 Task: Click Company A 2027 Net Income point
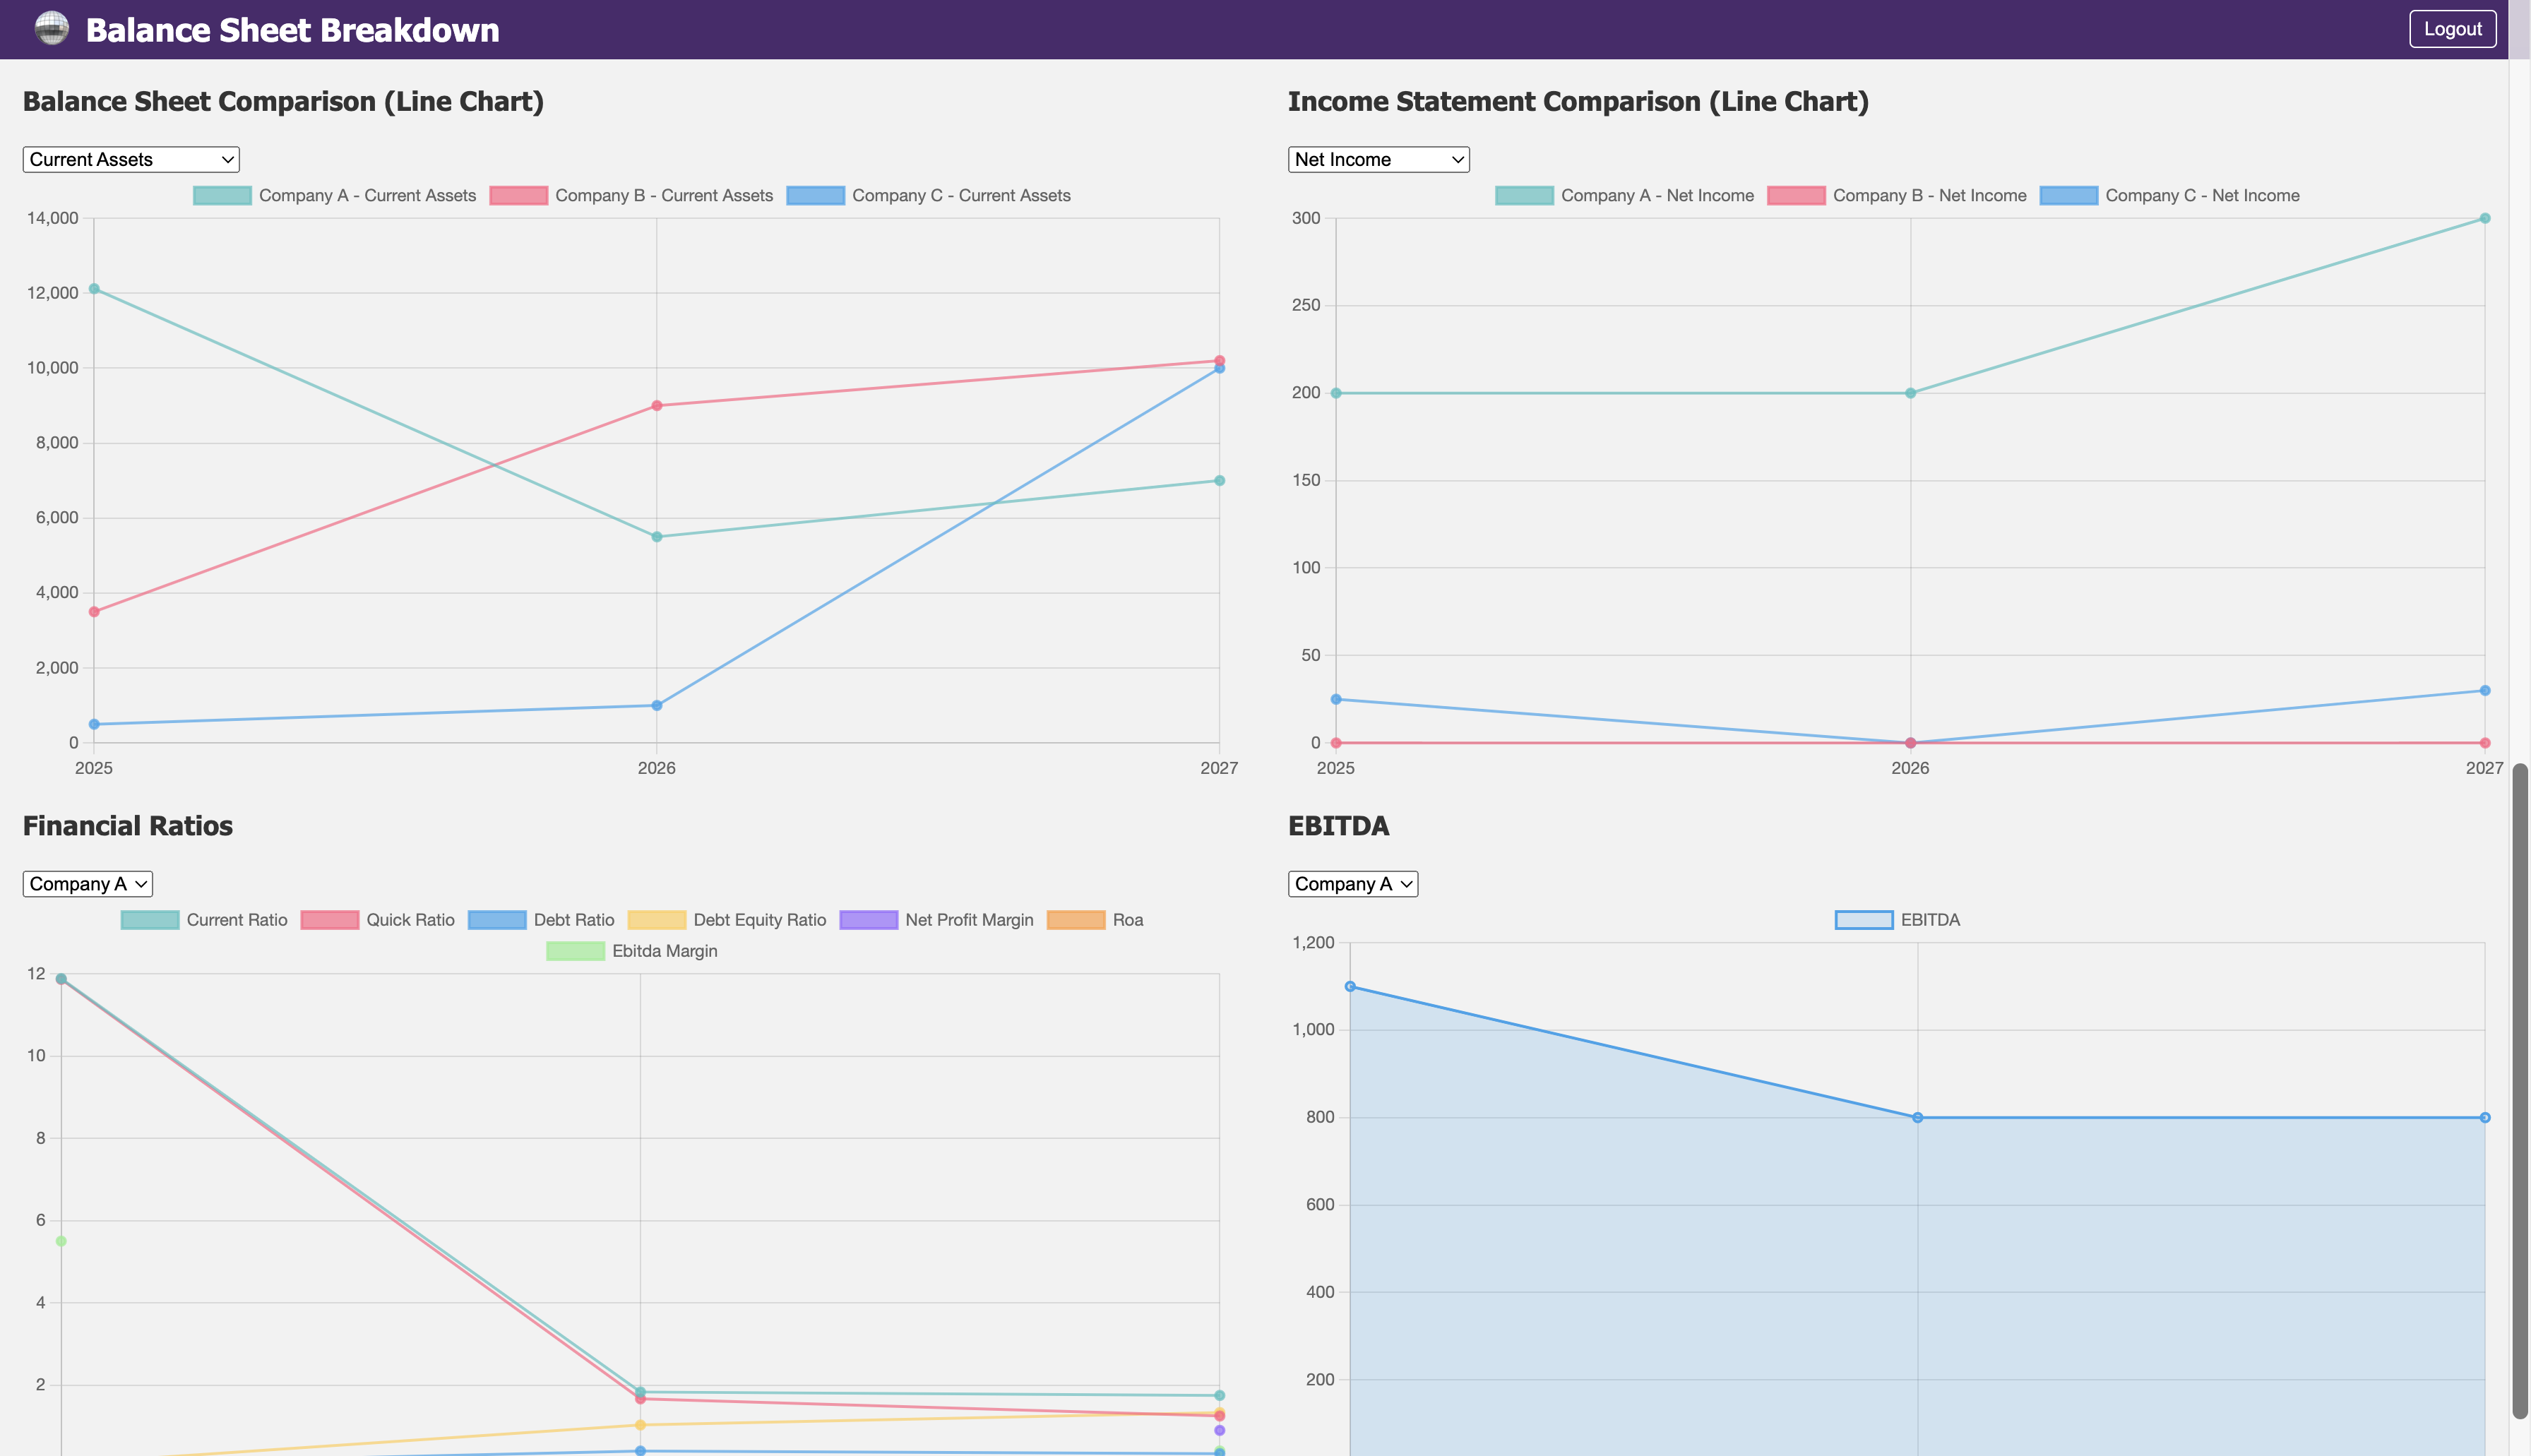click(x=2484, y=218)
